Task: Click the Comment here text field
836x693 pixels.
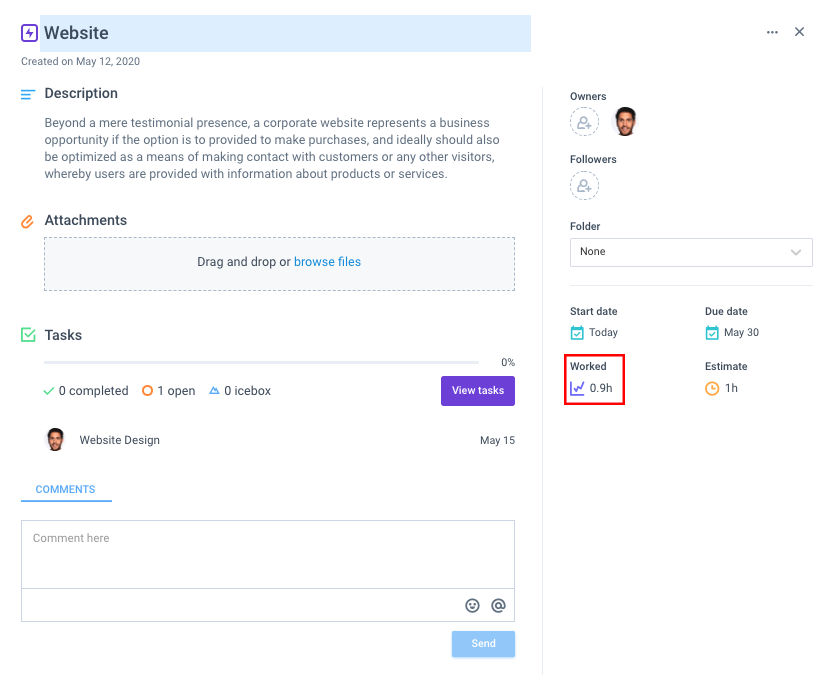Action: point(268,554)
